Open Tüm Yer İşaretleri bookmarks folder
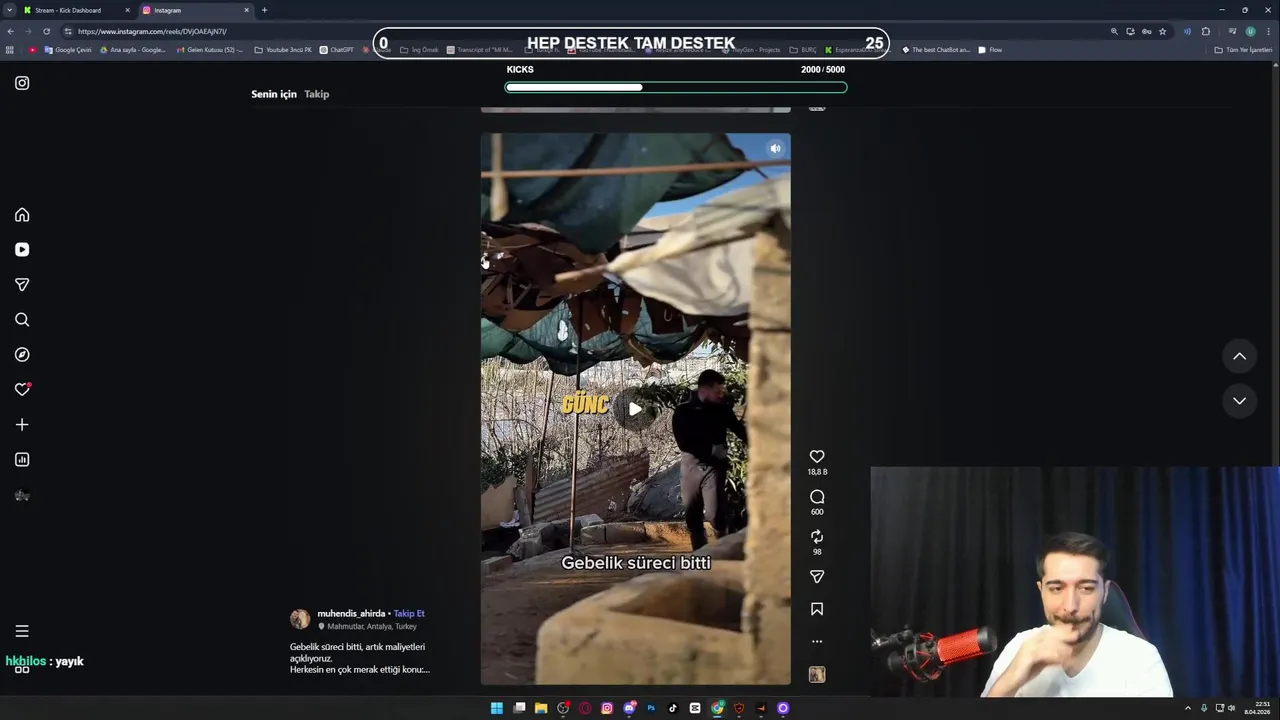 tap(1243, 49)
